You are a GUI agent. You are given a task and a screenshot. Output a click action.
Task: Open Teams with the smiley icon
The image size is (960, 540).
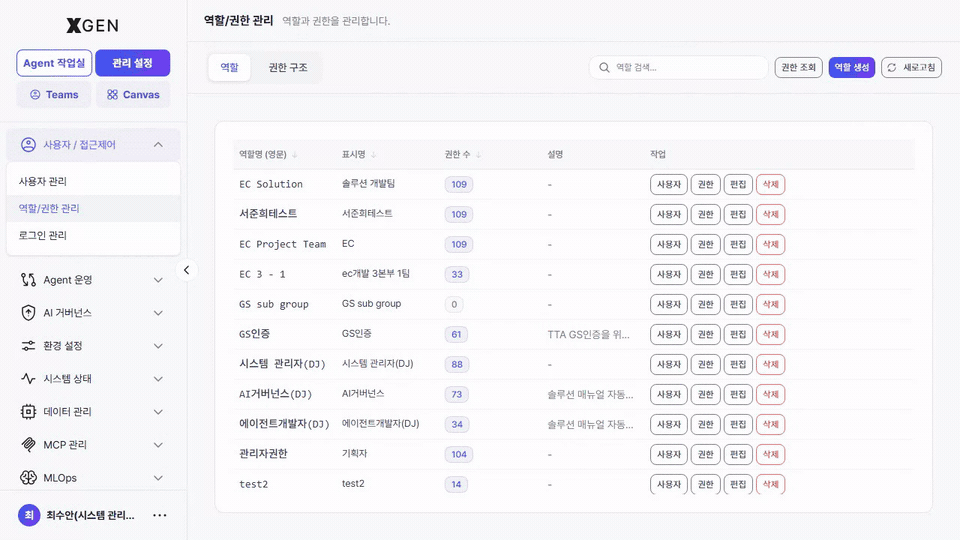[54, 95]
